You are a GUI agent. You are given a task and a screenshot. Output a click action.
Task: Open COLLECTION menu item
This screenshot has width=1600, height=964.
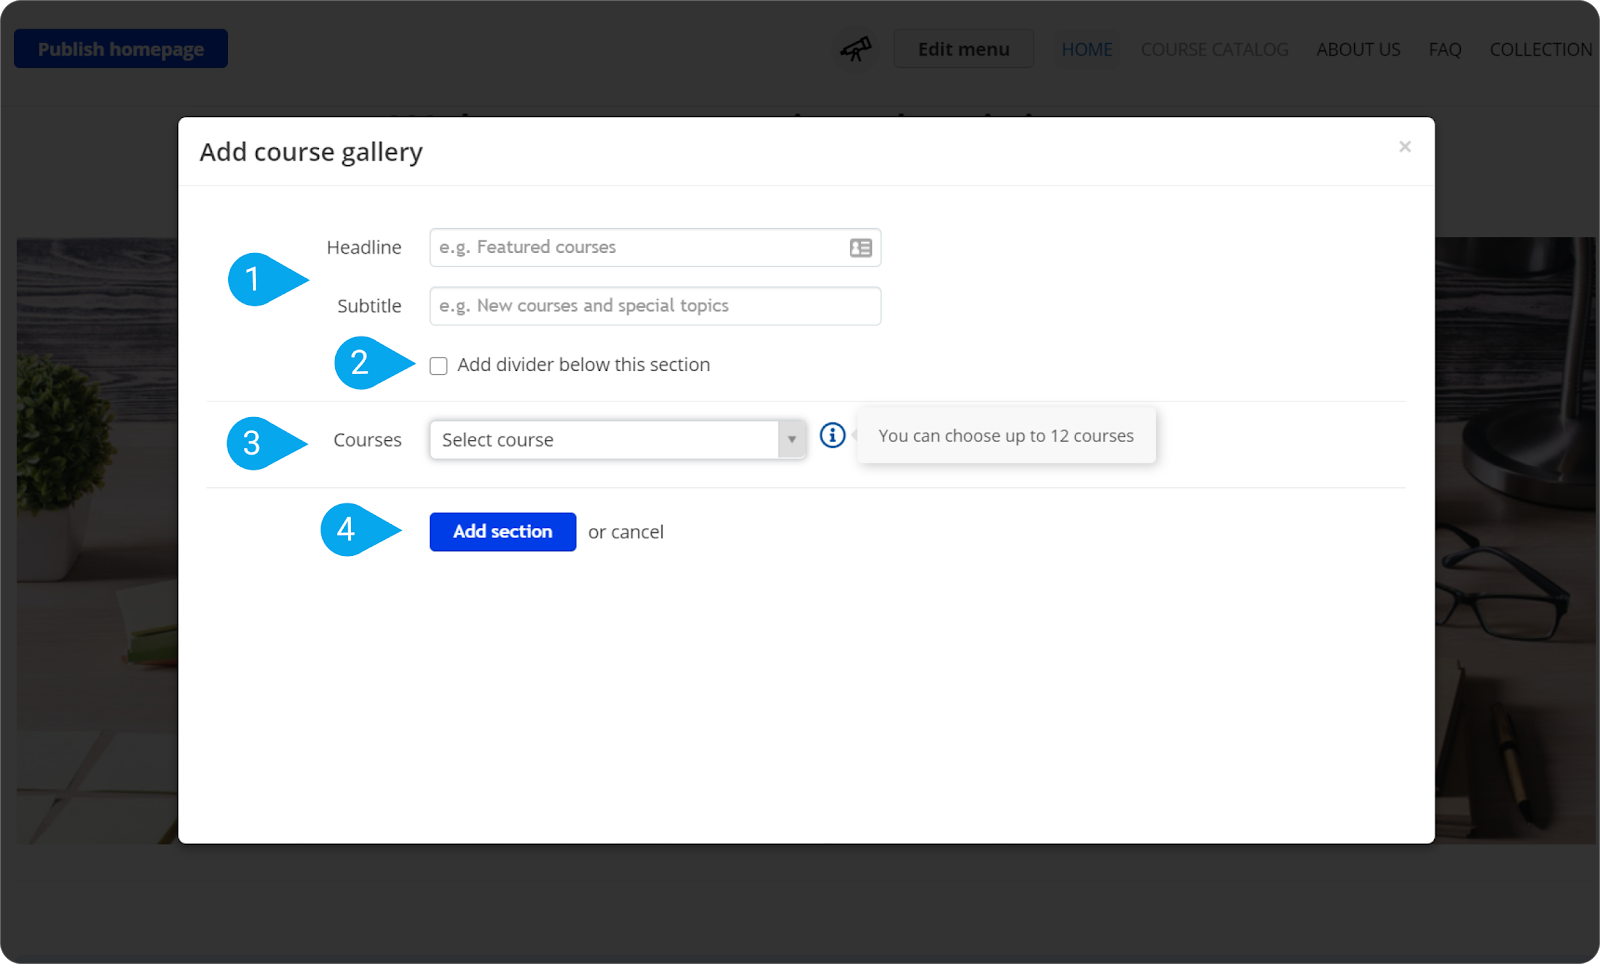pos(1541,49)
